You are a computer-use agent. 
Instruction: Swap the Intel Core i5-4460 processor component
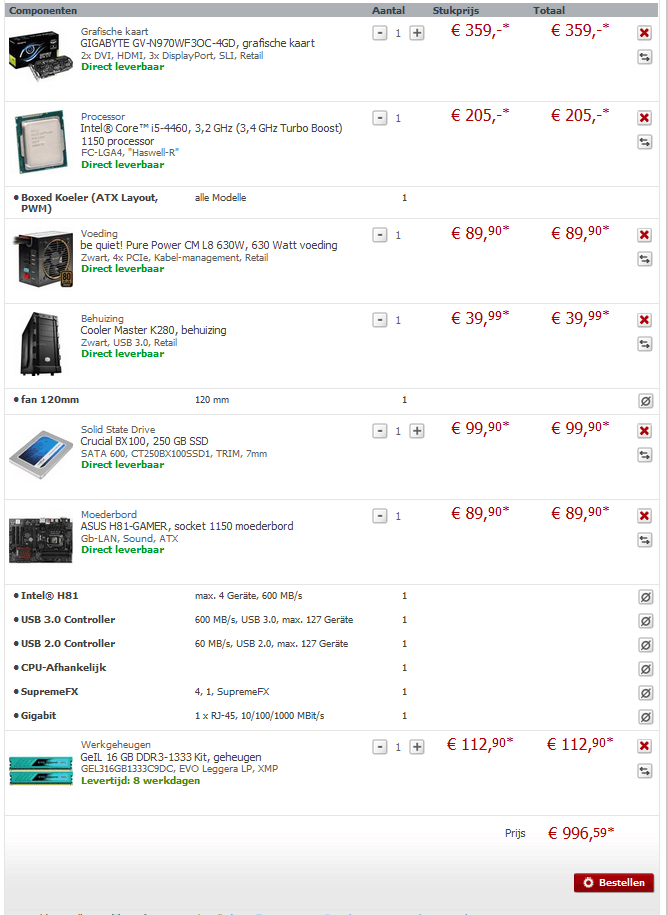644,142
